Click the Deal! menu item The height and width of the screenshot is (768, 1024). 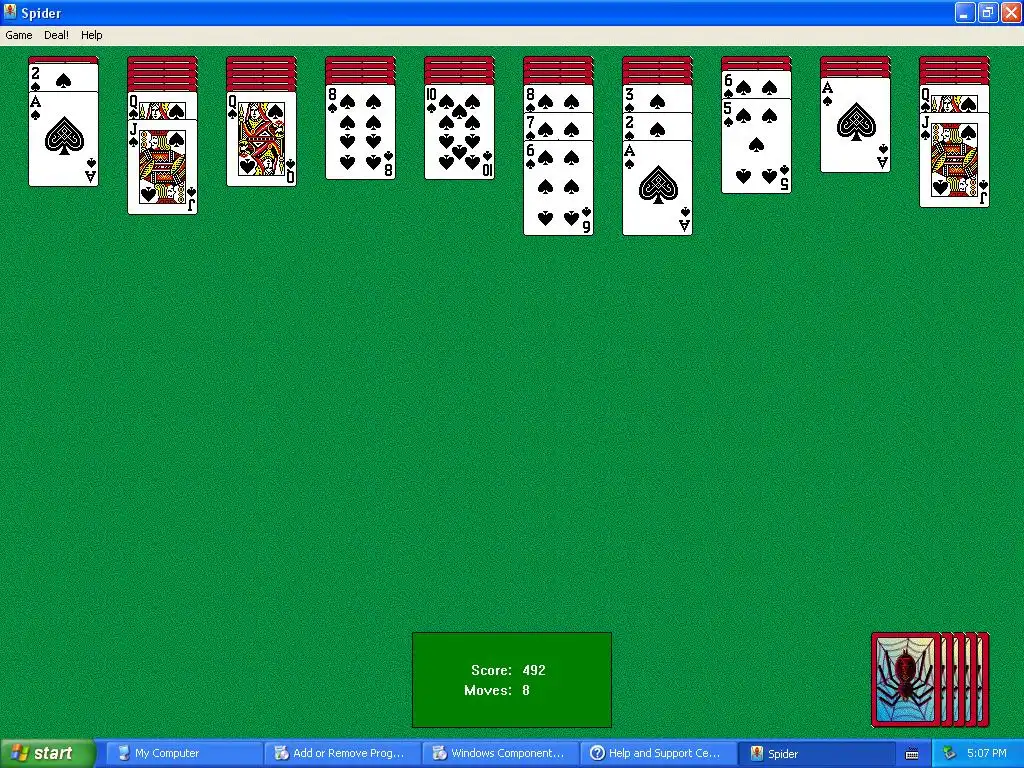click(56, 35)
